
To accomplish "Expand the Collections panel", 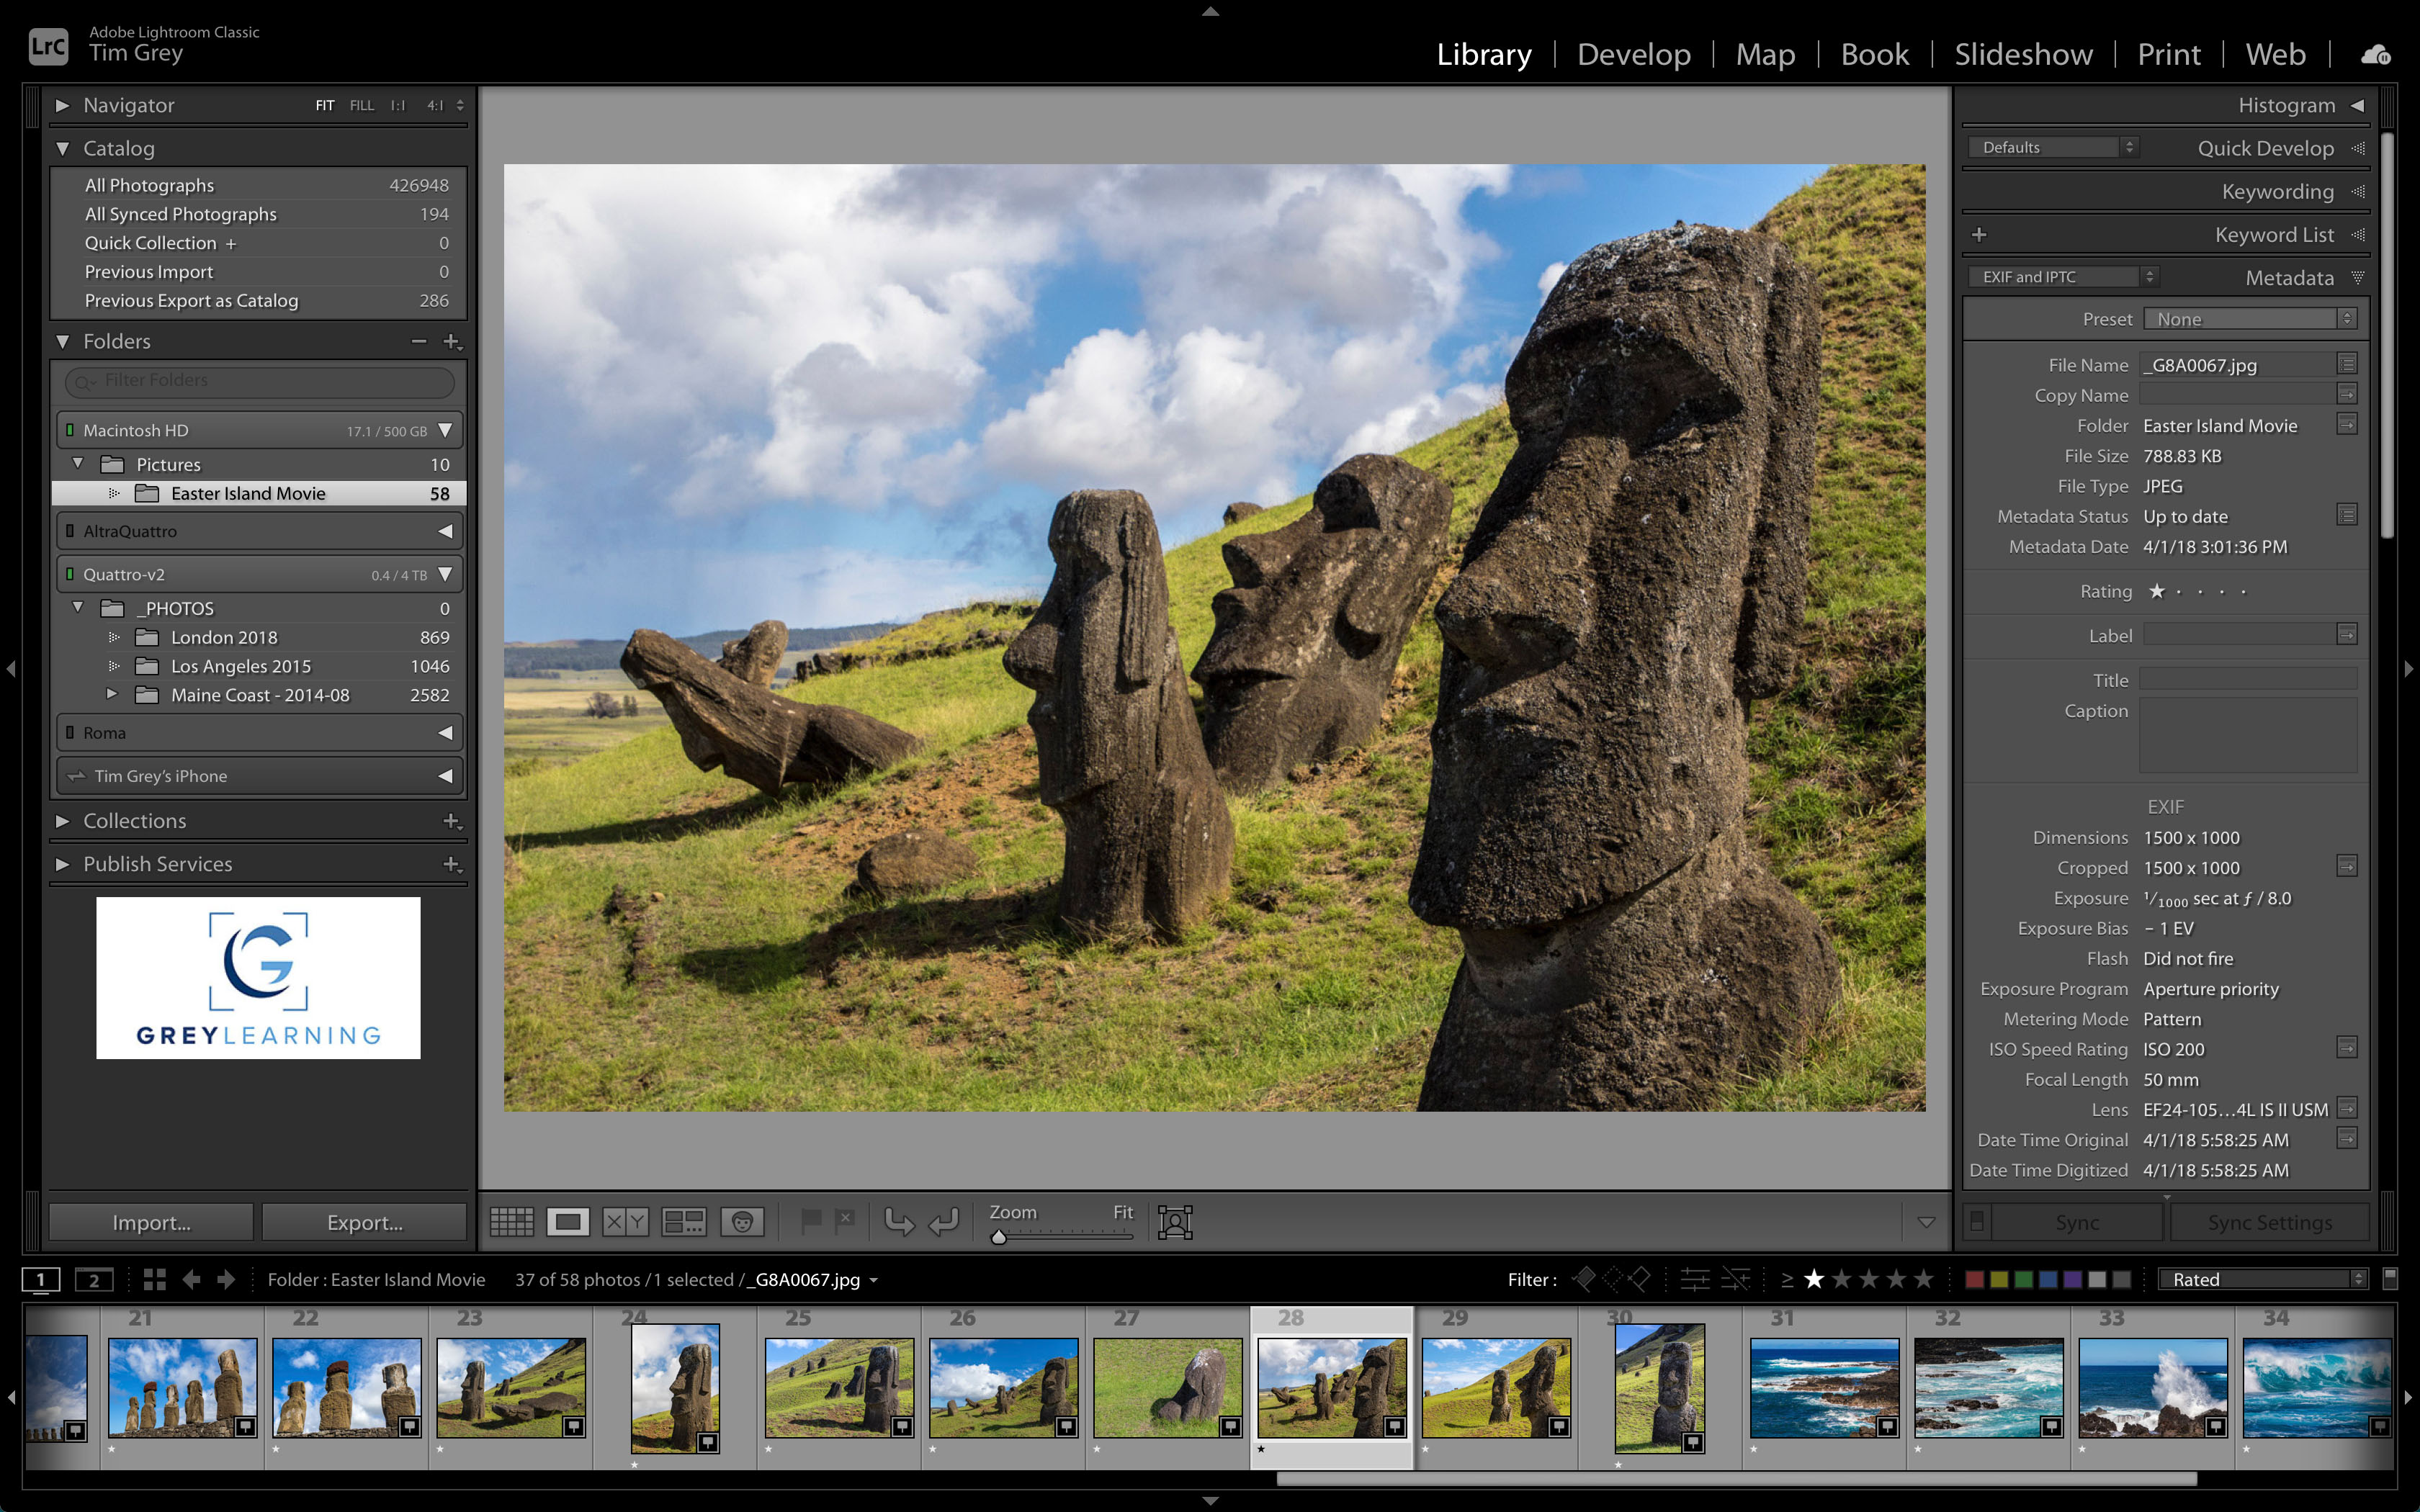I will click(134, 821).
